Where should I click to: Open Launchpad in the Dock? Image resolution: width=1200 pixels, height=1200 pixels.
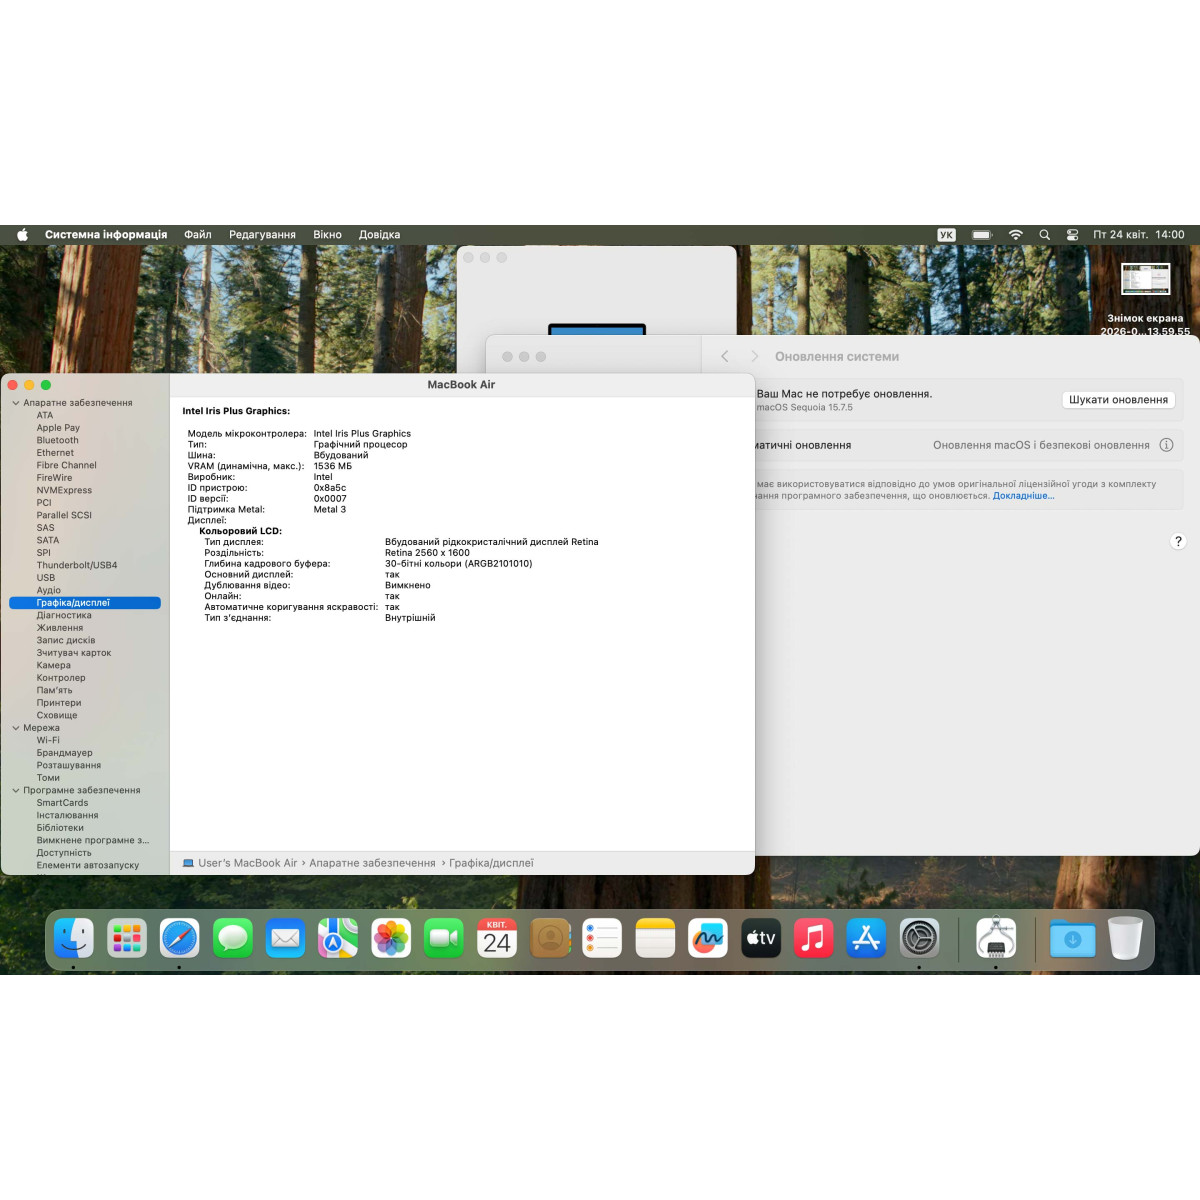click(127, 938)
